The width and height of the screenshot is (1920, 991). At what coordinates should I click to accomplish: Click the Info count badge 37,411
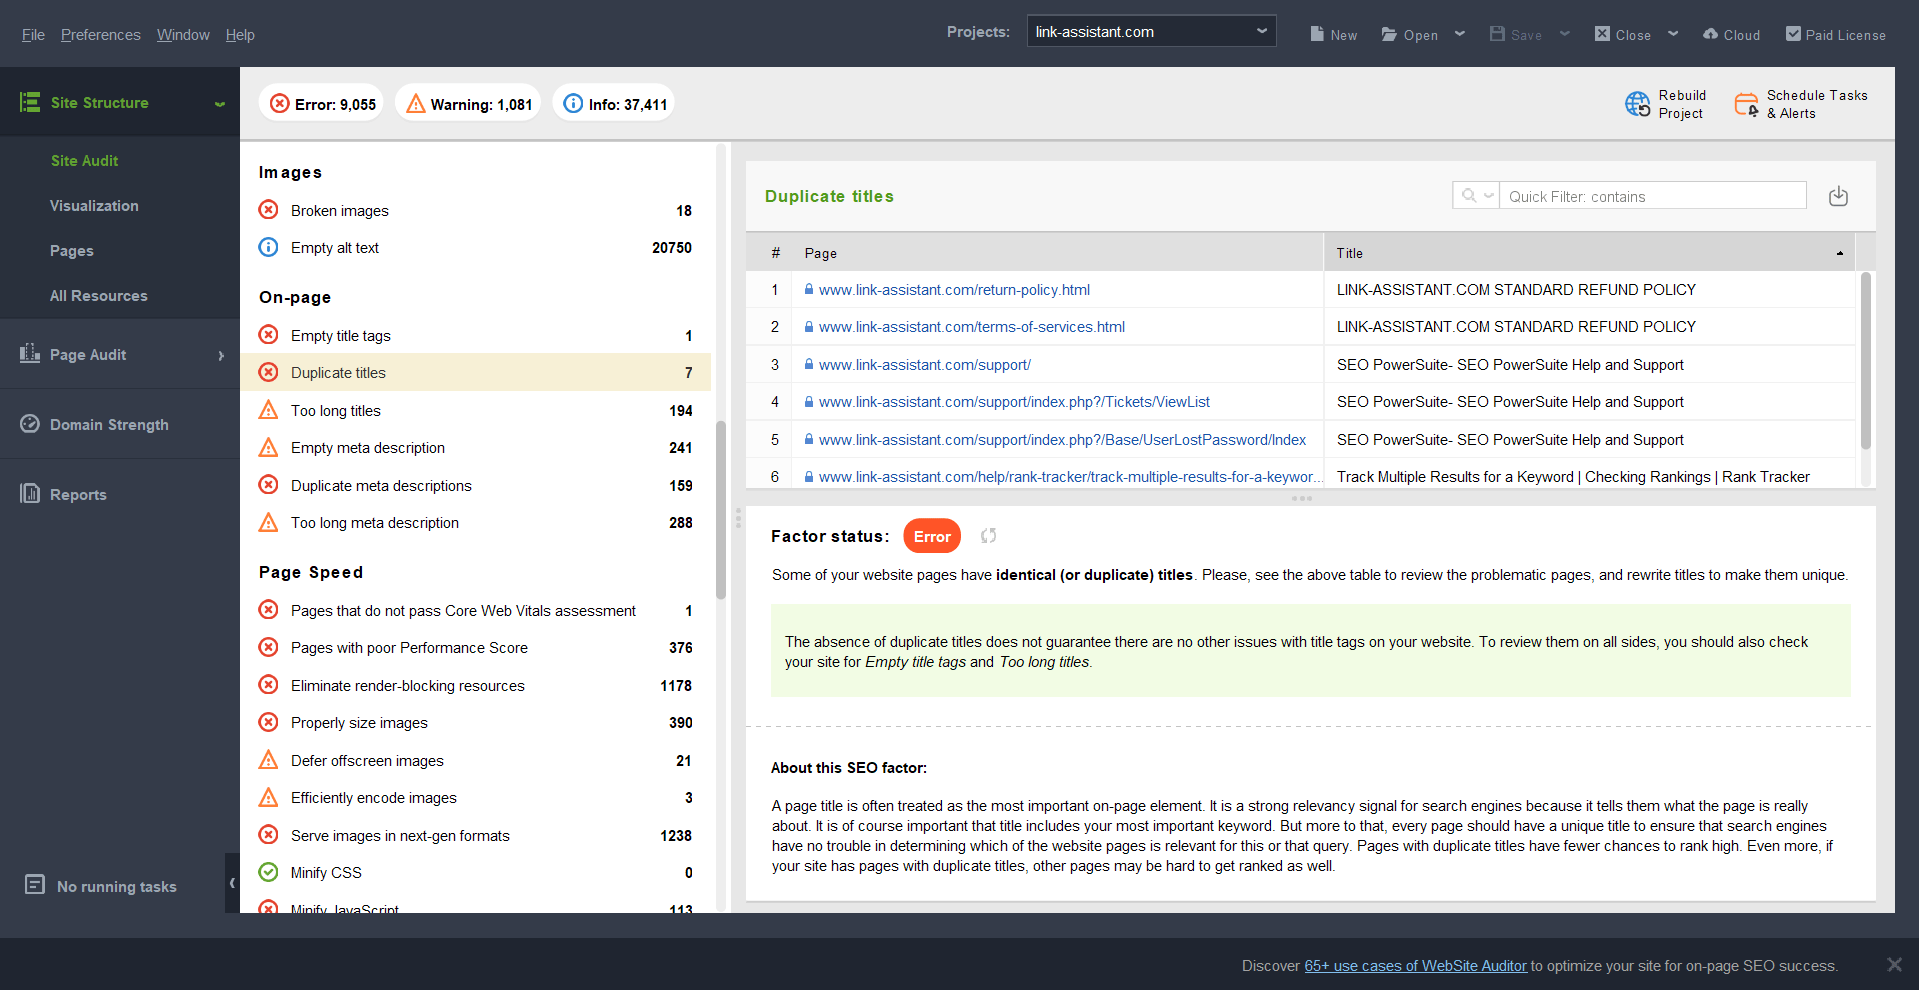pyautogui.click(x=614, y=104)
